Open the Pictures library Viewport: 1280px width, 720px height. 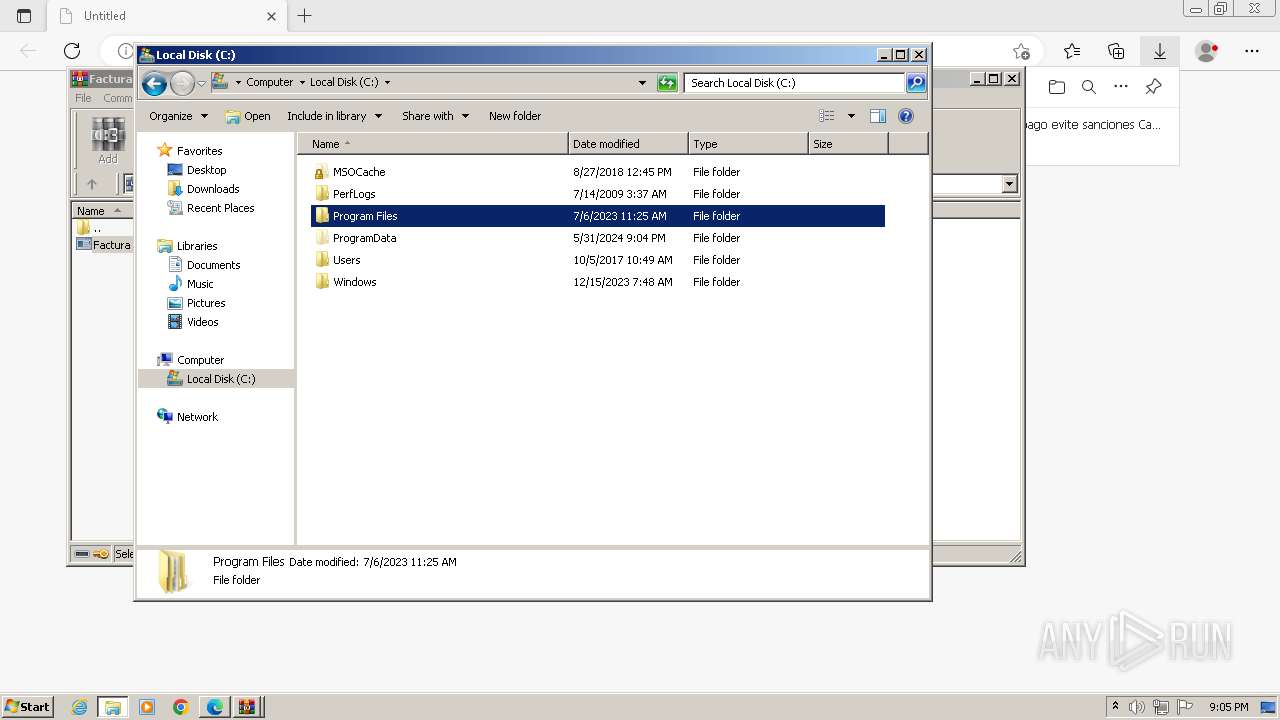pyautogui.click(x=206, y=303)
